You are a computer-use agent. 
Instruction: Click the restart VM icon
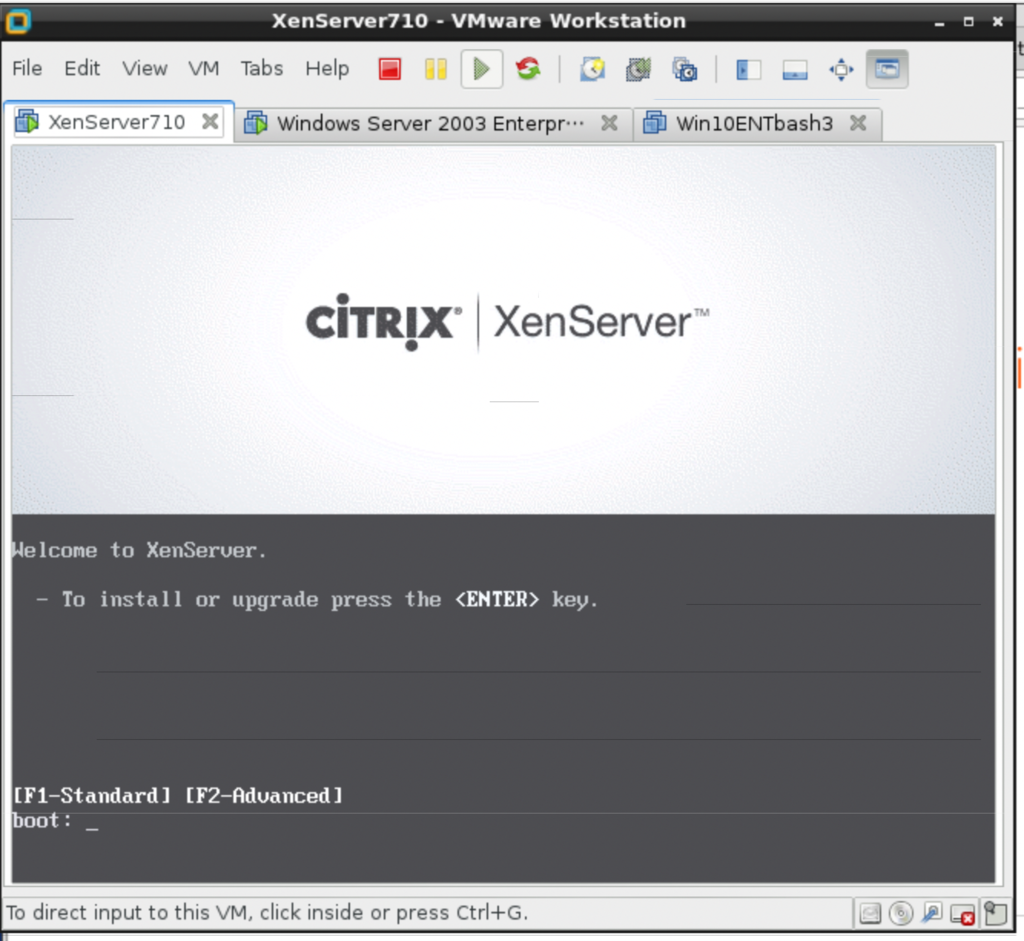528,69
